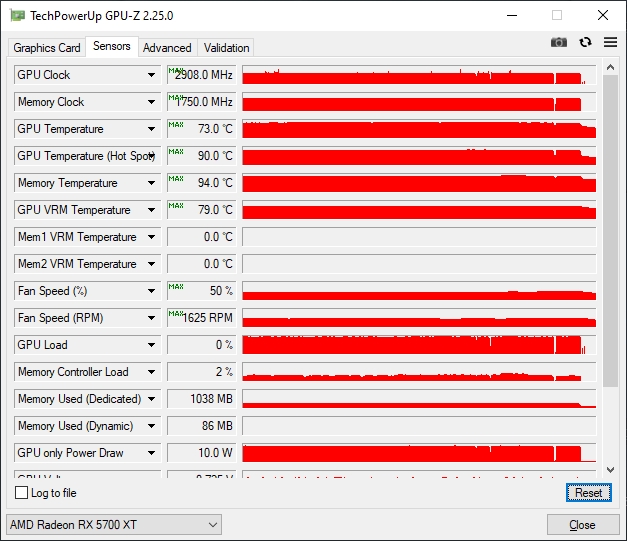This screenshot has height=541, width=627.
Task: Click the Memory Controller Load 2 % value
Action: click(x=202, y=372)
